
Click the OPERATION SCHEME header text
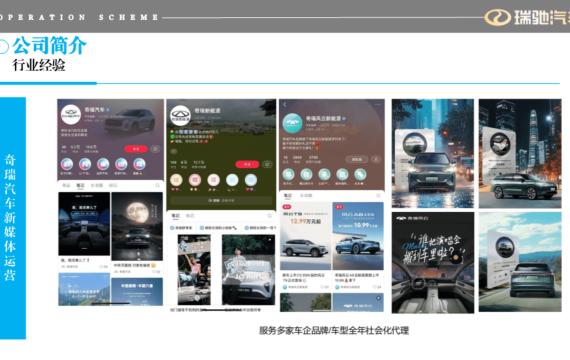tap(79, 17)
